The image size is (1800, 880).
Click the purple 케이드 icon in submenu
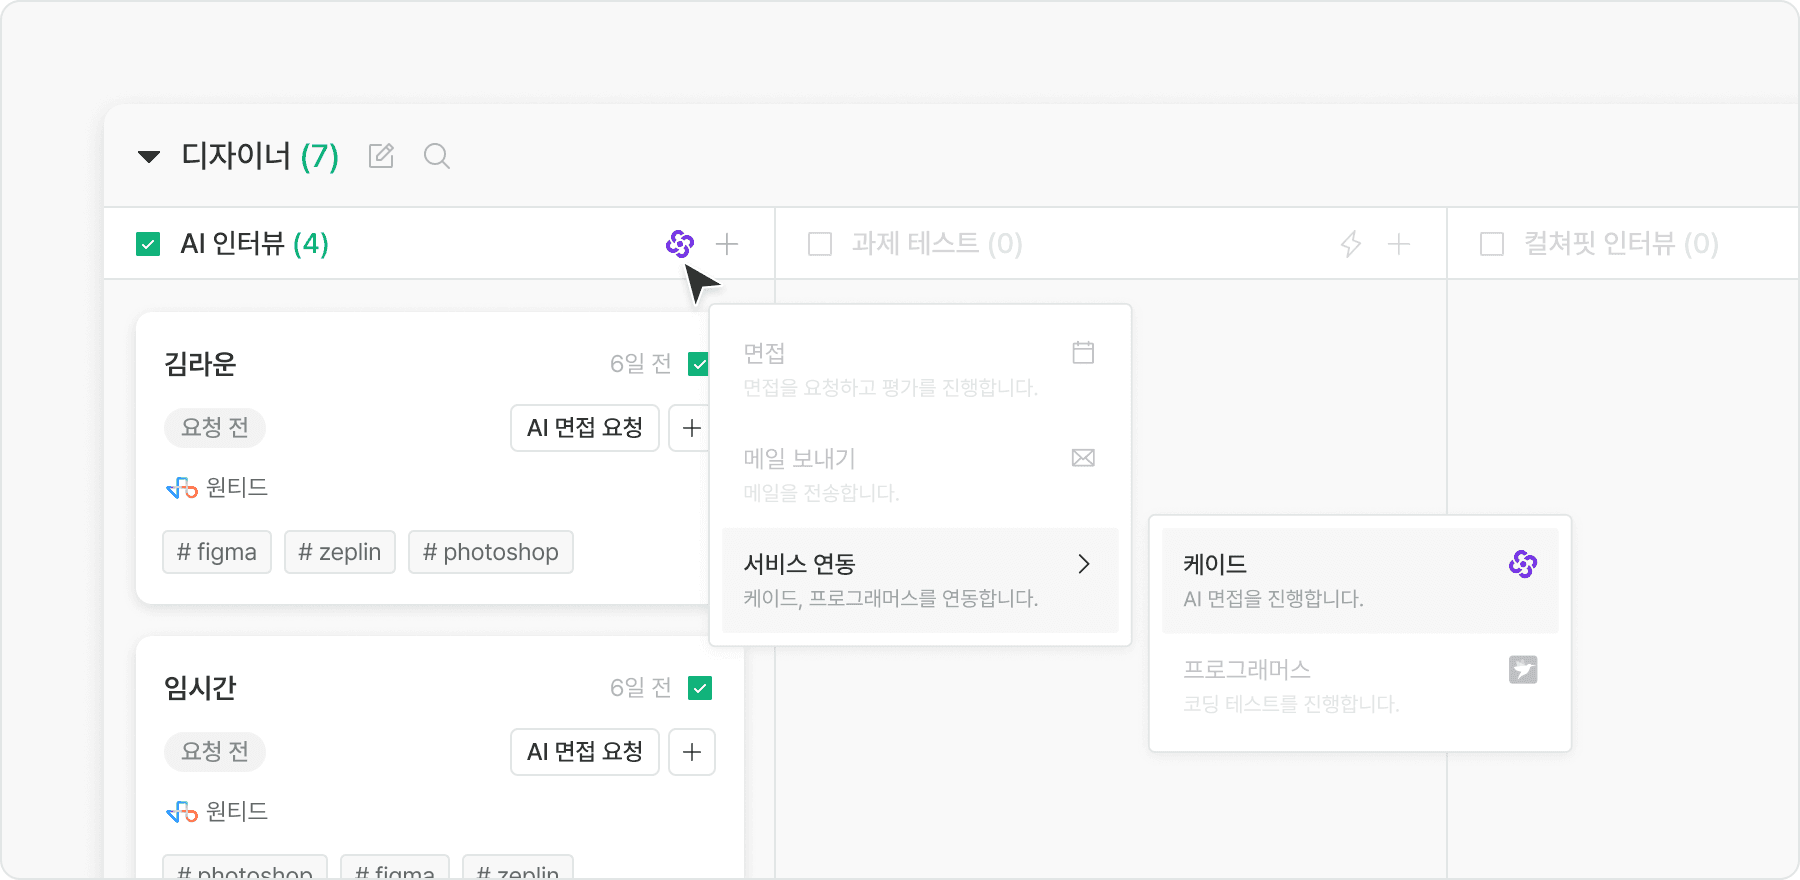[x=1523, y=564]
